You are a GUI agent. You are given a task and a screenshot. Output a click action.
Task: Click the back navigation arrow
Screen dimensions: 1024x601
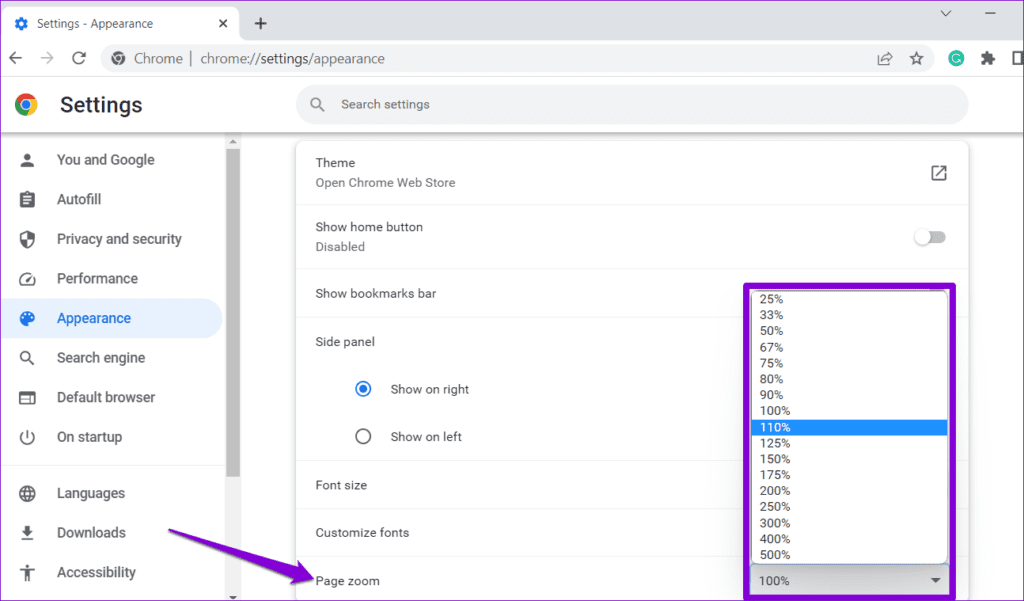pos(16,58)
